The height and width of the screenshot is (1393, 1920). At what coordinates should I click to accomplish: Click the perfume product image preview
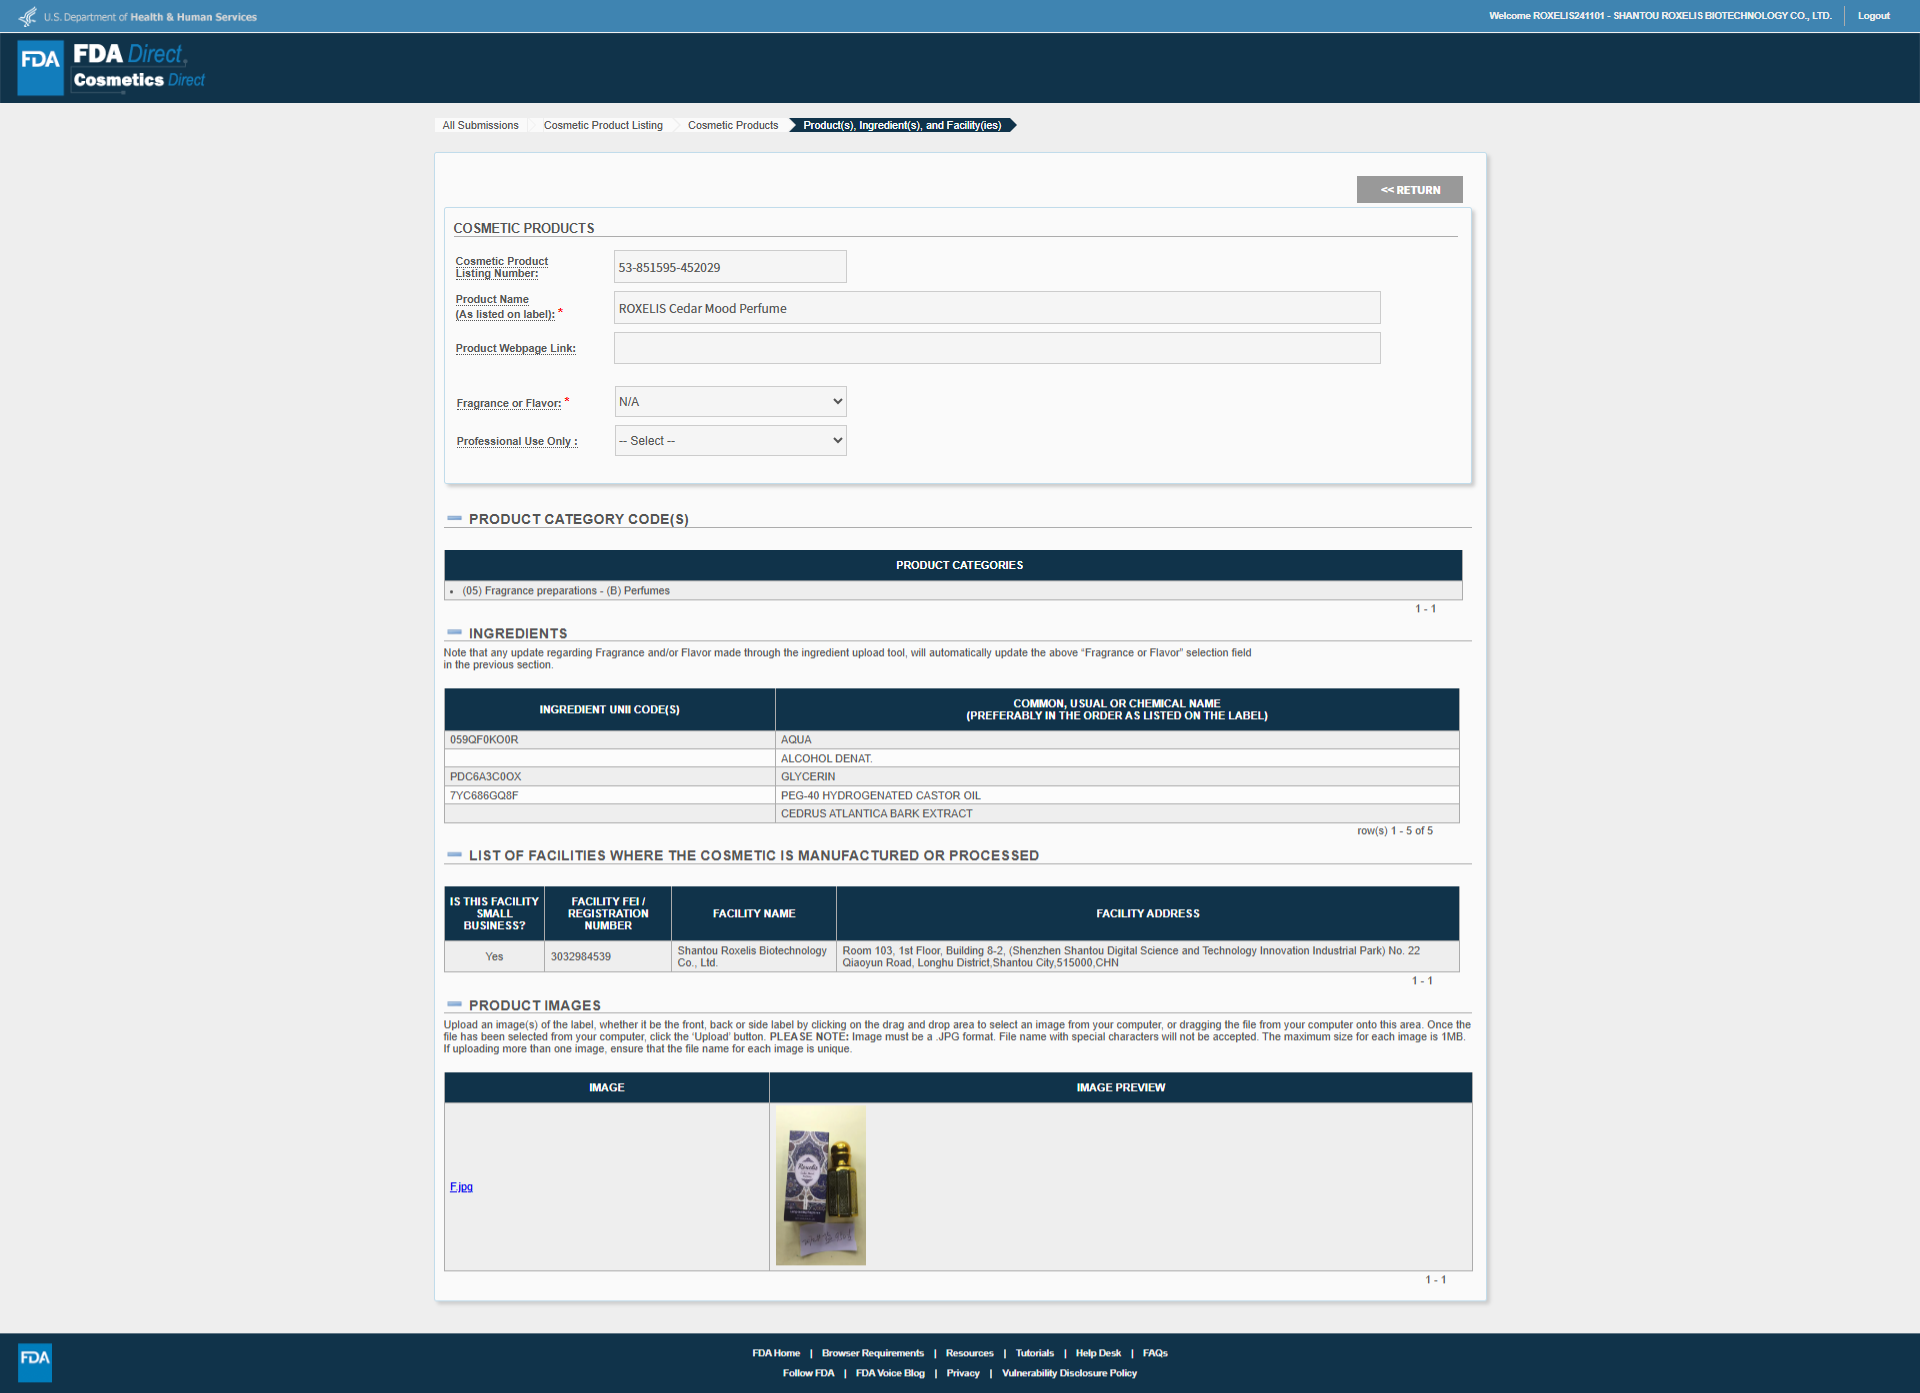tap(821, 1186)
